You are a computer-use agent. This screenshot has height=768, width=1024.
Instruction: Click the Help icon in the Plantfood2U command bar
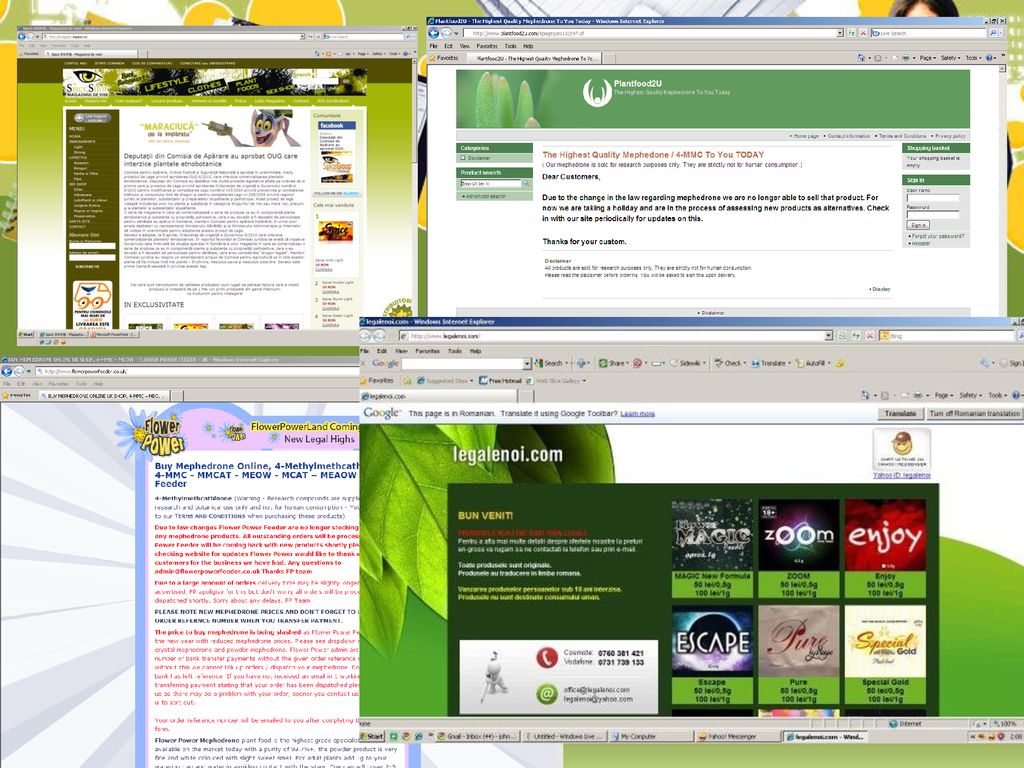point(989,58)
